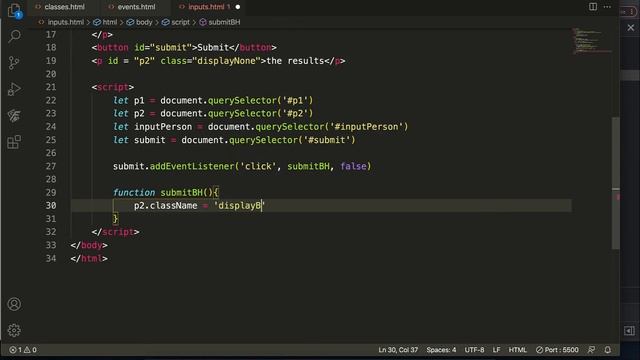The image size is (640, 360).
Task: Select the inputs.html tab
Action: 206,7
